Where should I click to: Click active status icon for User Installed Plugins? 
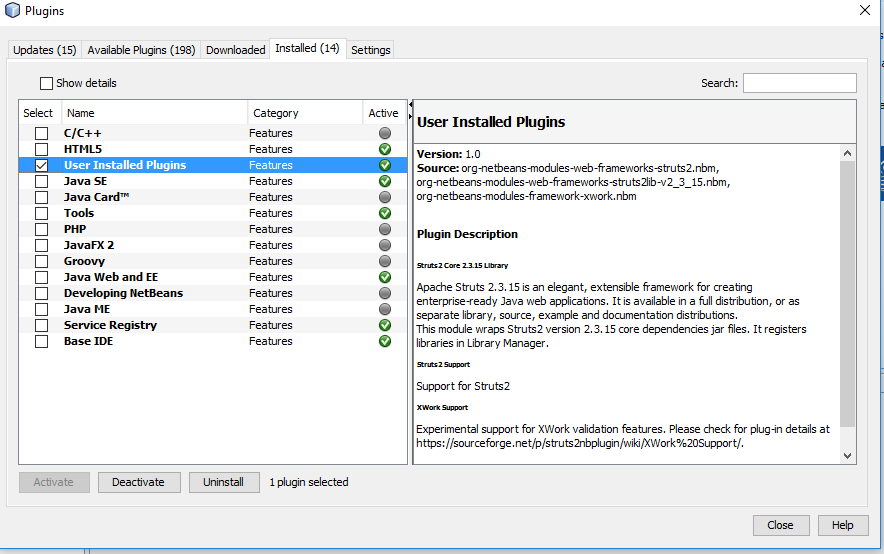(x=385, y=165)
